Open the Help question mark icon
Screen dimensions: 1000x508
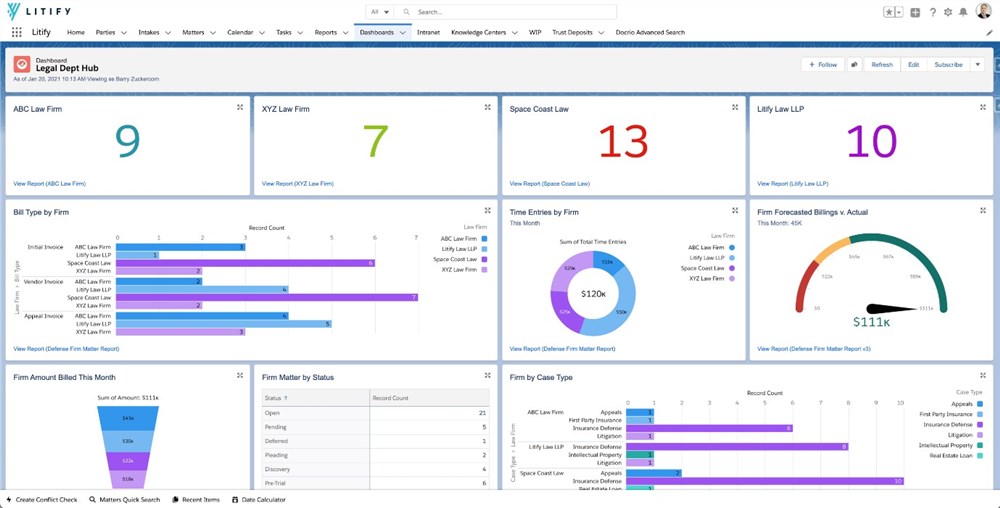(x=932, y=12)
